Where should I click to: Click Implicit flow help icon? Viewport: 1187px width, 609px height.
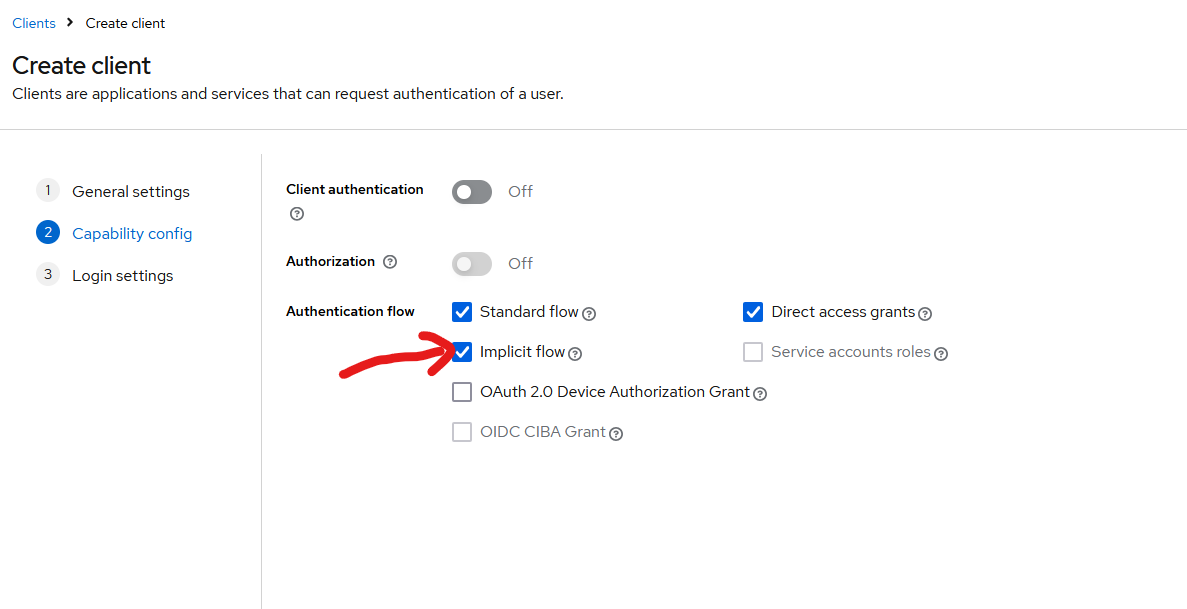pyautogui.click(x=575, y=353)
